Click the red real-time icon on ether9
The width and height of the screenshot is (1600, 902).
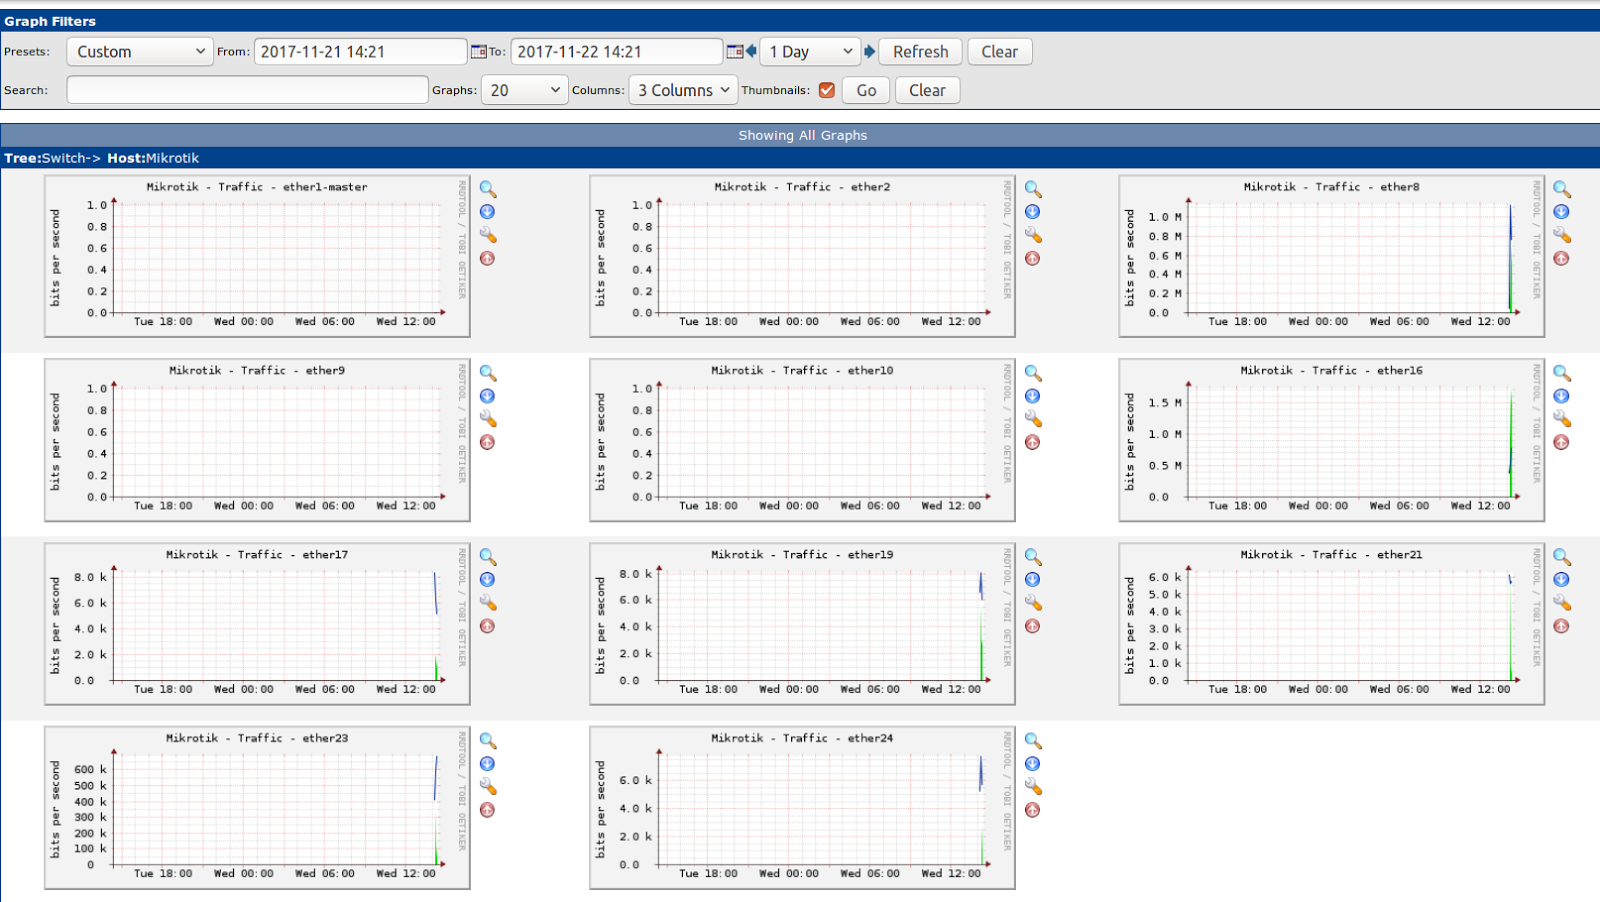(x=488, y=442)
